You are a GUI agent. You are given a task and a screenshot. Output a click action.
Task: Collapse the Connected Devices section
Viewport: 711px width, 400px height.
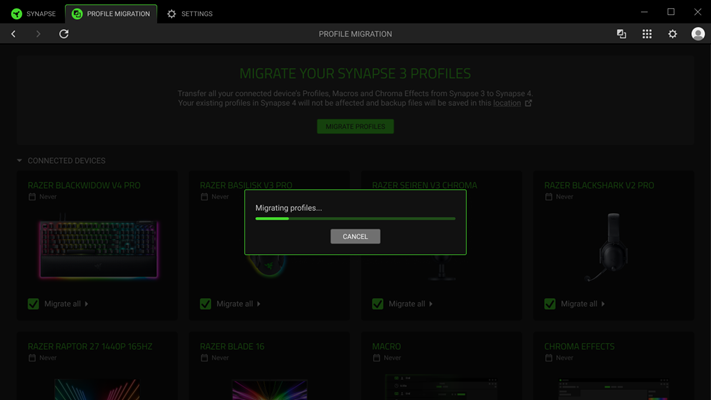[x=19, y=161]
